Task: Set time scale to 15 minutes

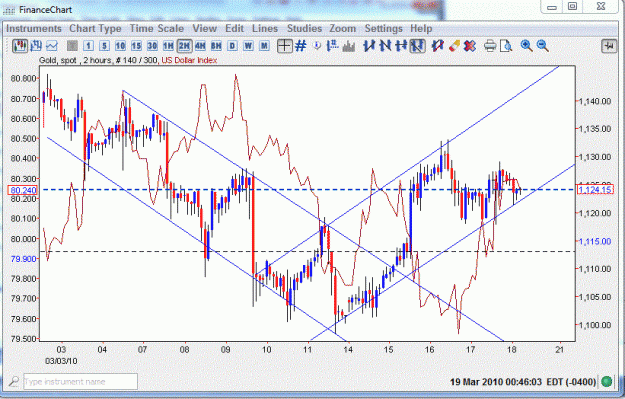Action: [x=136, y=46]
